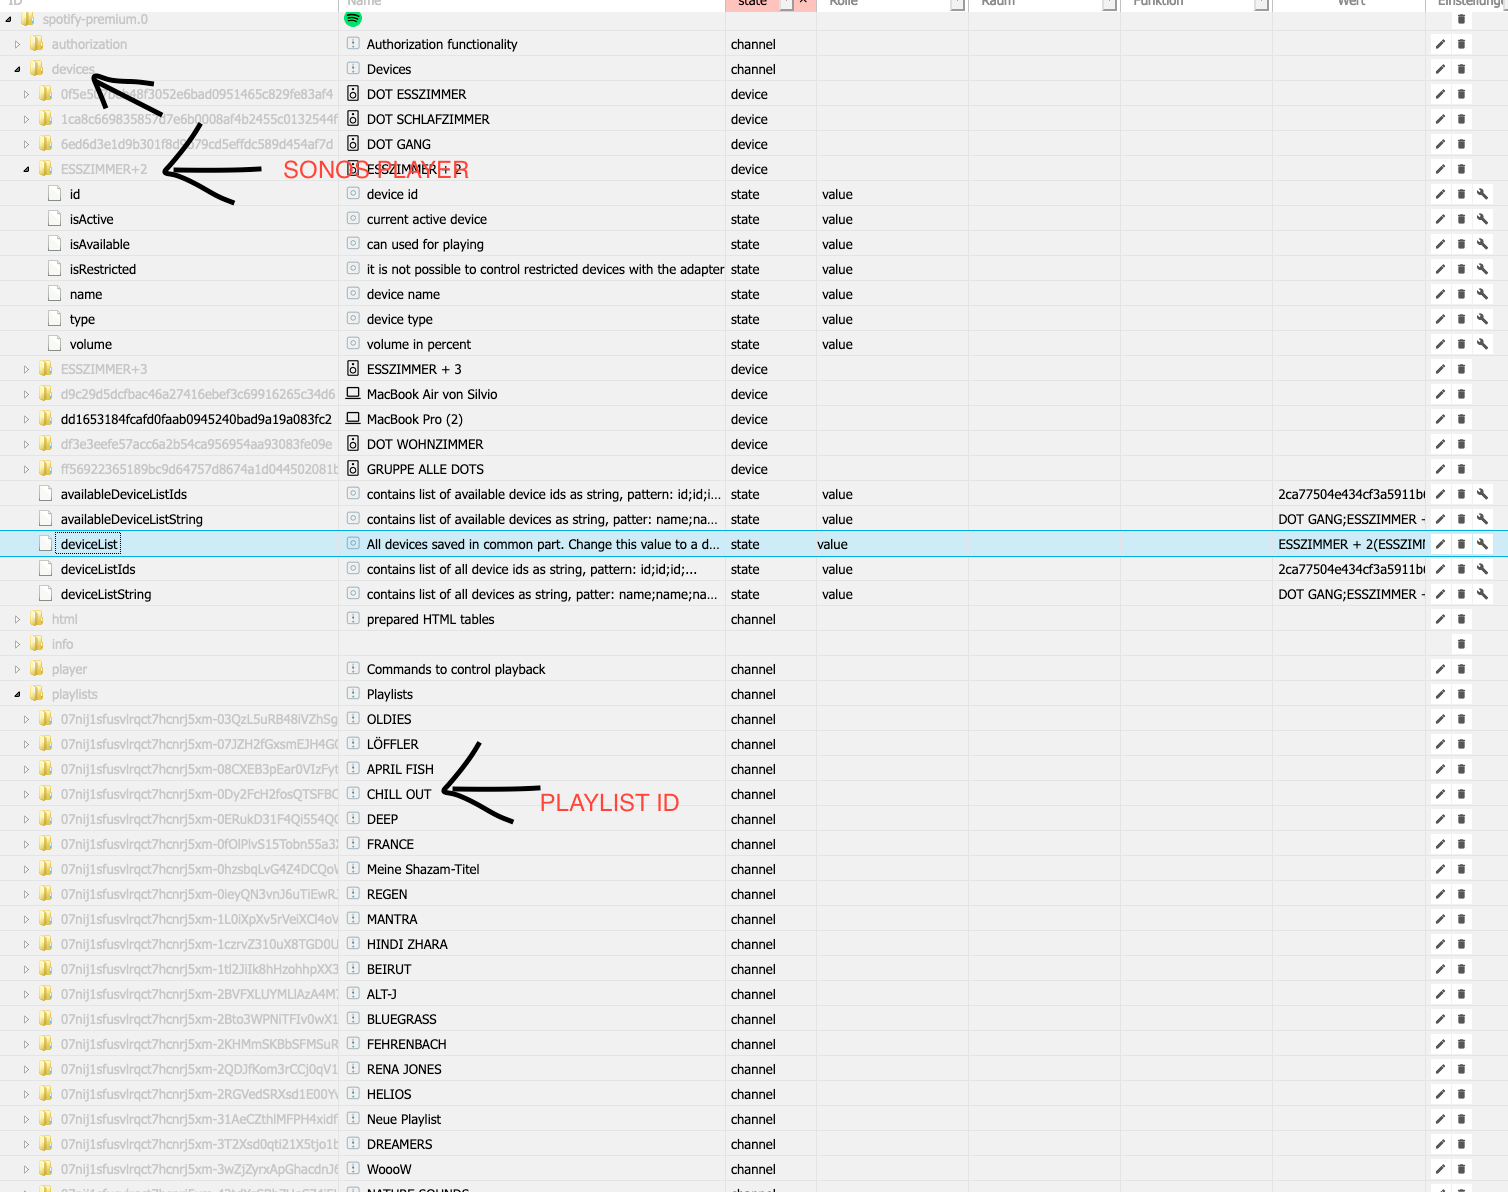Viewport: 1508px width, 1192px height.
Task: Open wrench settings for the deviceList state
Action: (1482, 544)
